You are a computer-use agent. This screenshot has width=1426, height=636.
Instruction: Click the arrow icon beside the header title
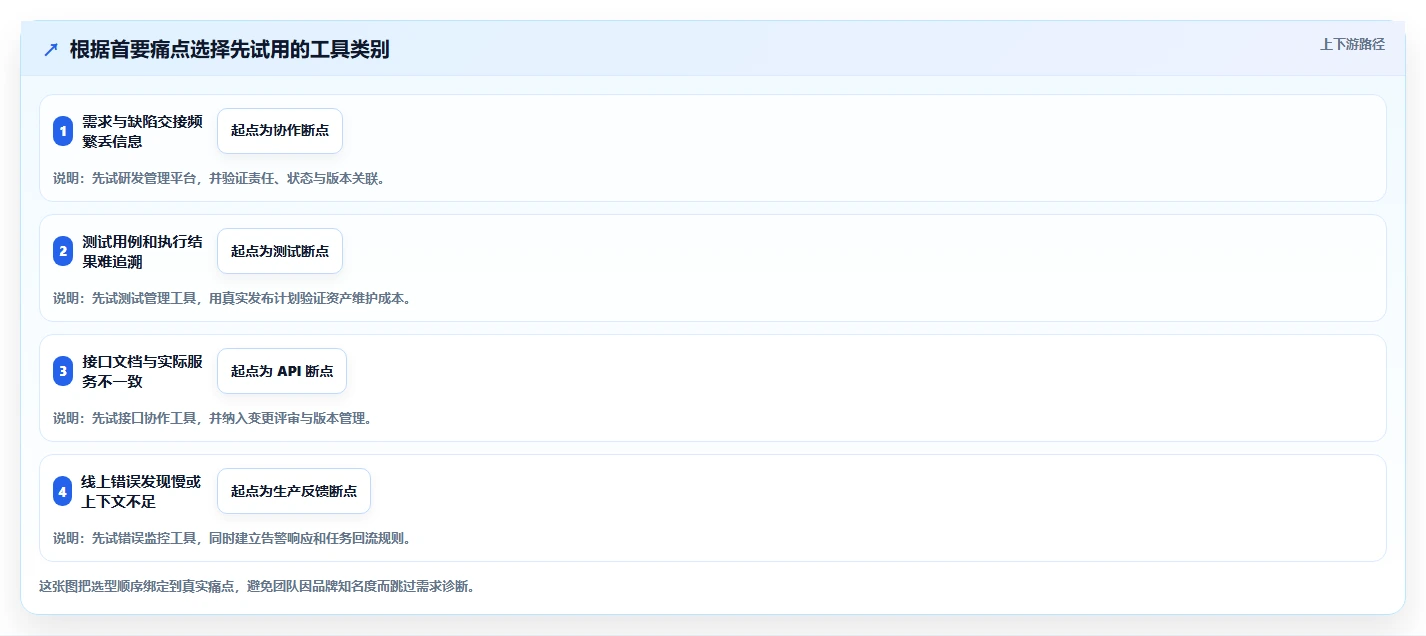tap(51, 50)
